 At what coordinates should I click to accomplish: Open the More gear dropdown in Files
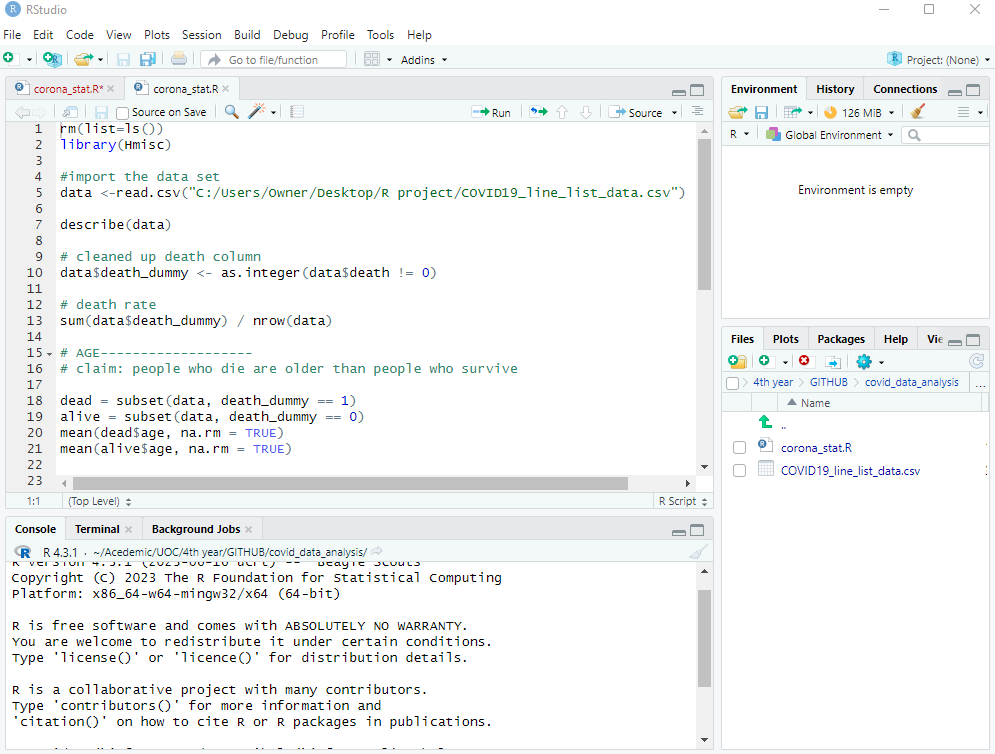click(x=870, y=362)
